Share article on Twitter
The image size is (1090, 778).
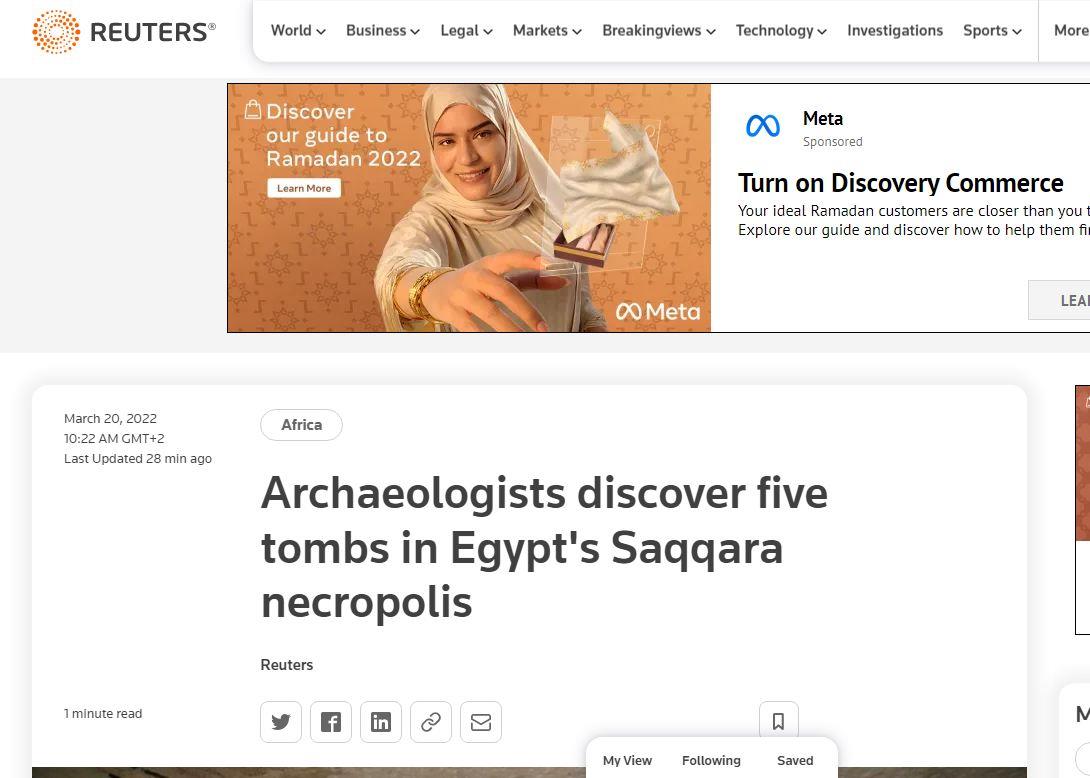(281, 722)
